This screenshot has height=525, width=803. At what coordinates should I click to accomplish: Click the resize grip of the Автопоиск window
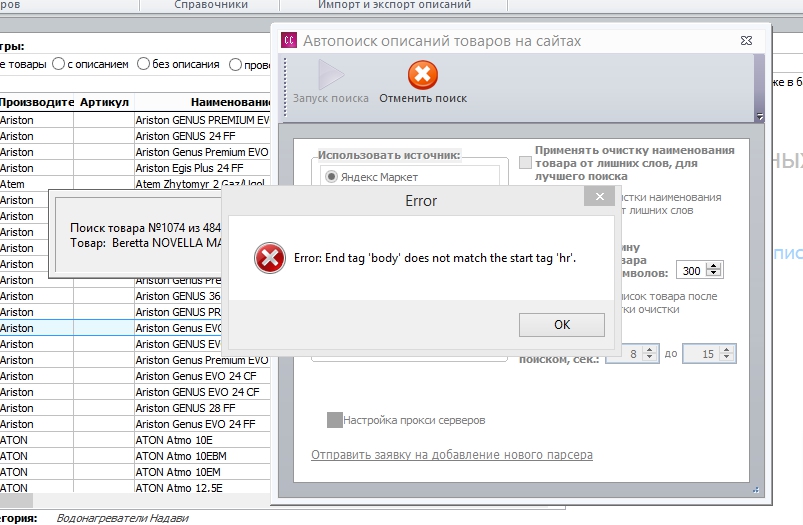pyautogui.click(x=755, y=490)
